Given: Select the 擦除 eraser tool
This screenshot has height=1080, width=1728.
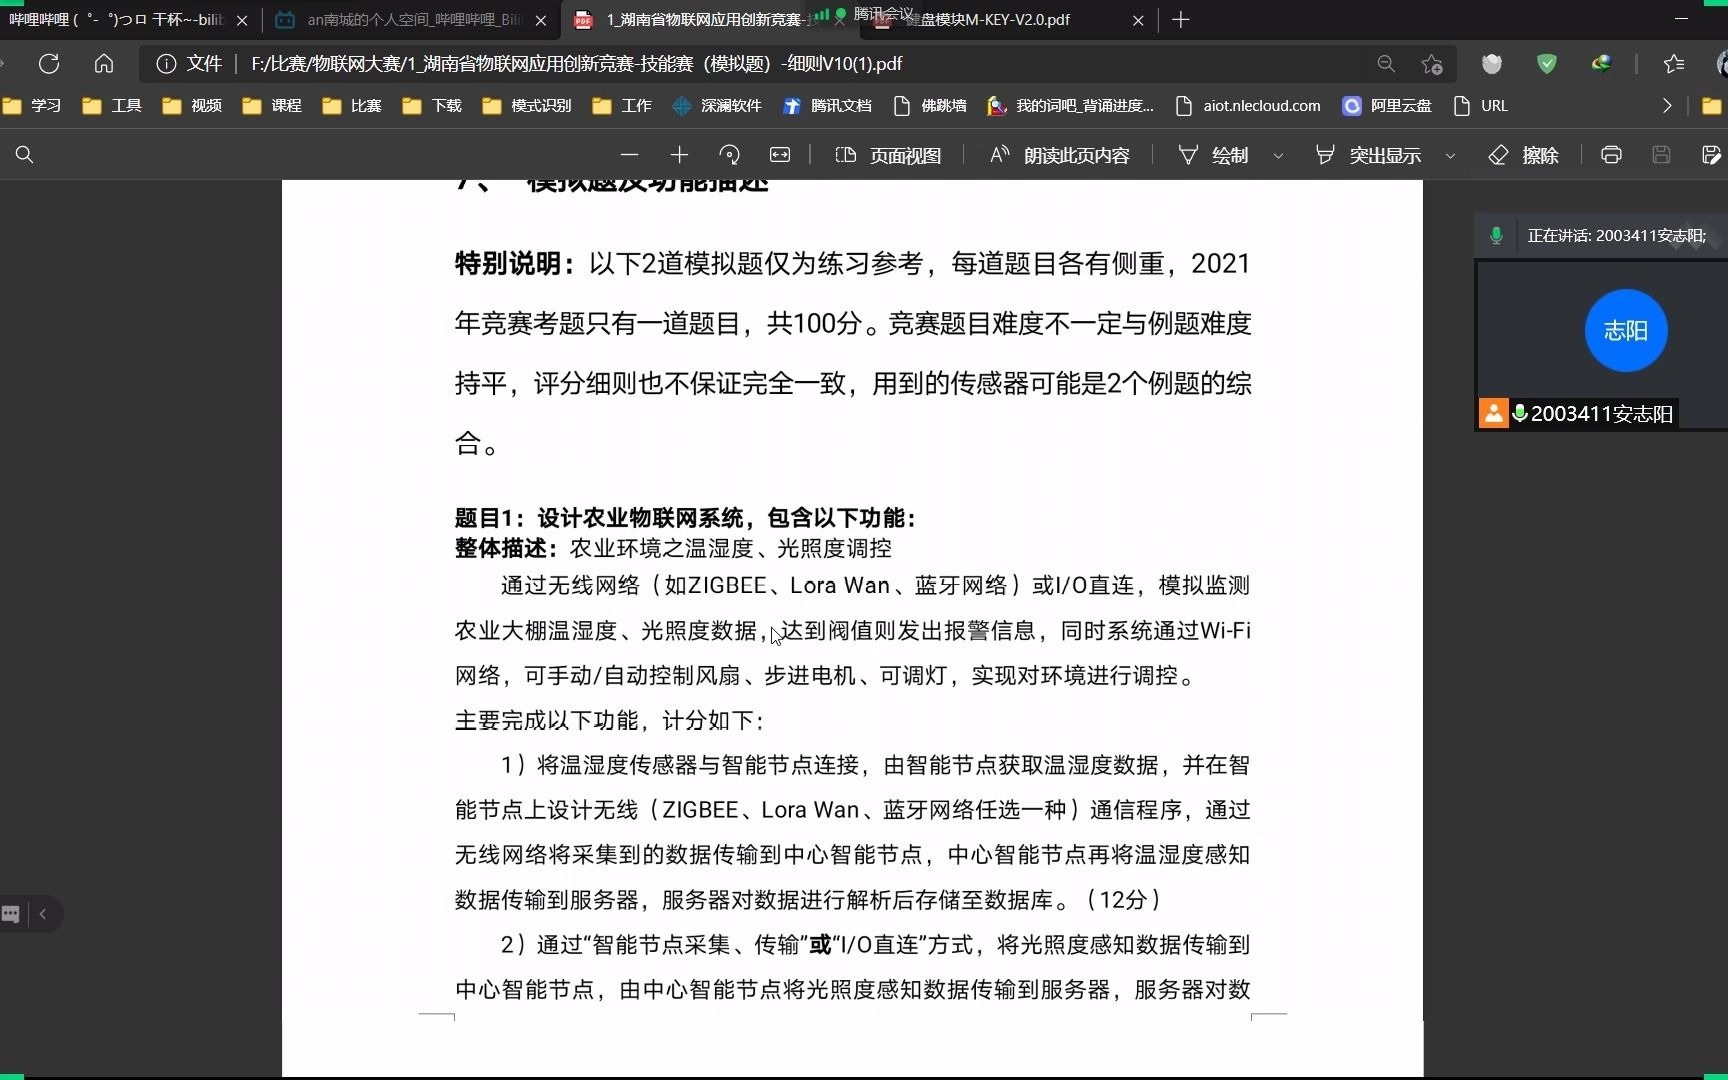Looking at the screenshot, I should (1524, 155).
